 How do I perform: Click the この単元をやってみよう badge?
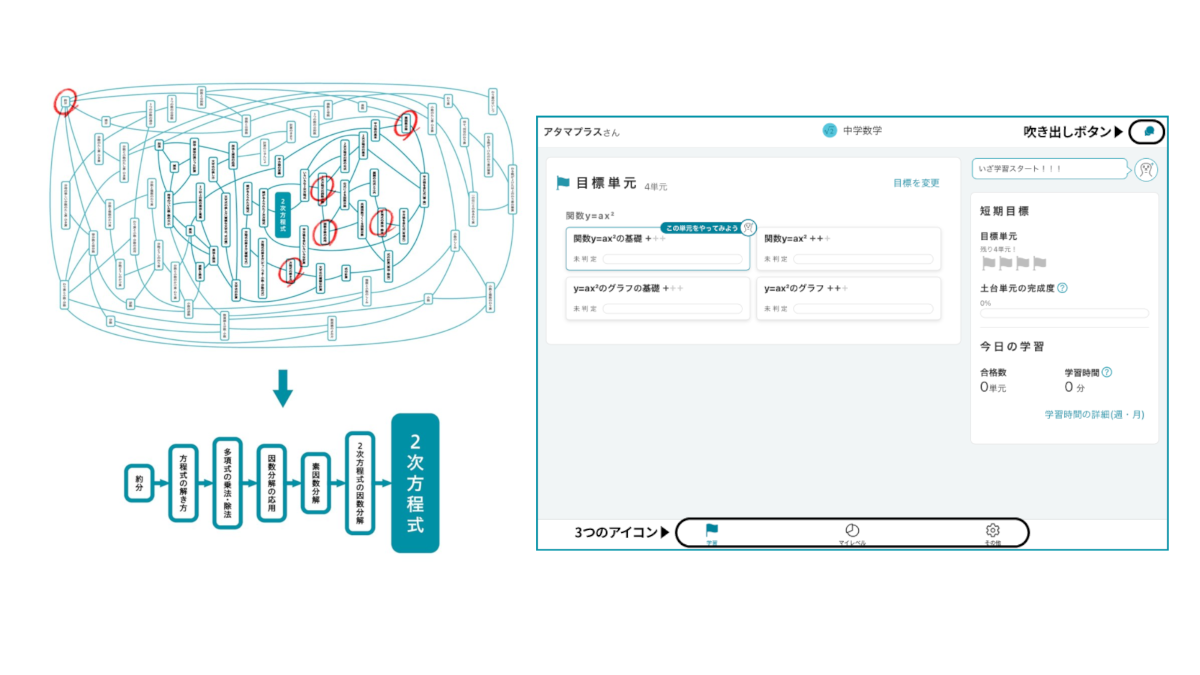tap(700, 228)
